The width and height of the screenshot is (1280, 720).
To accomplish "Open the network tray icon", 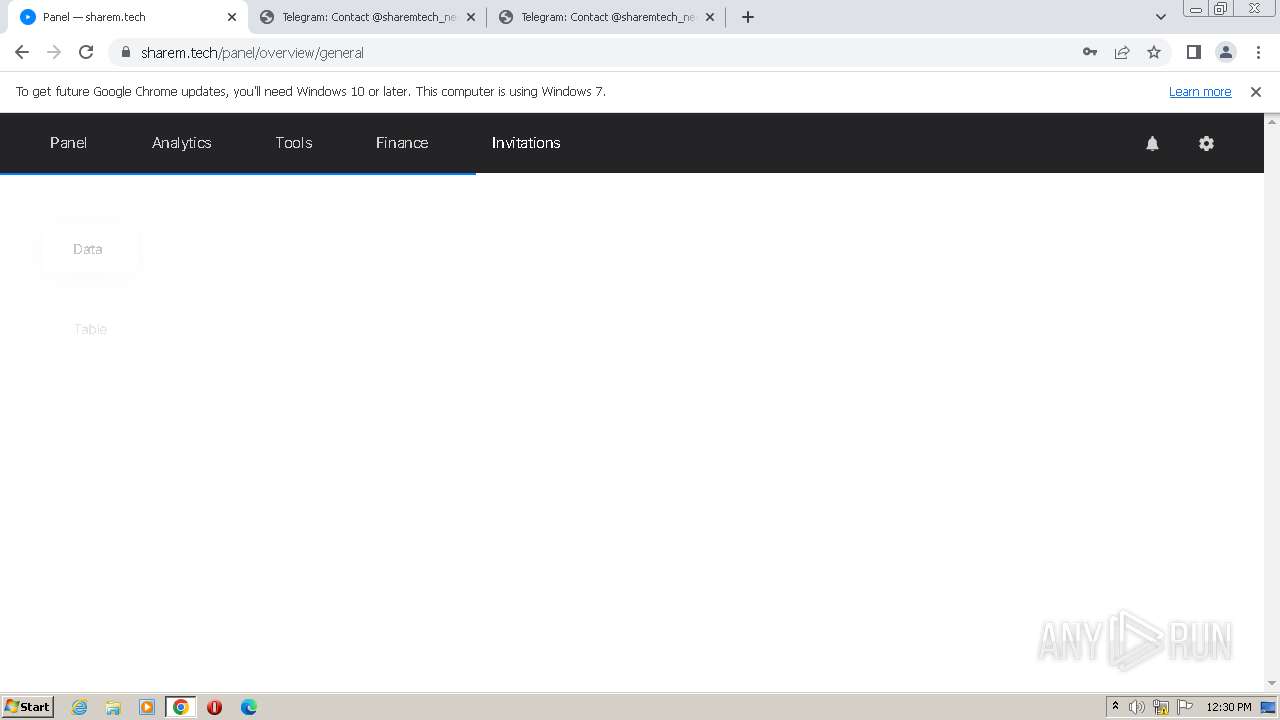I will (1161, 707).
